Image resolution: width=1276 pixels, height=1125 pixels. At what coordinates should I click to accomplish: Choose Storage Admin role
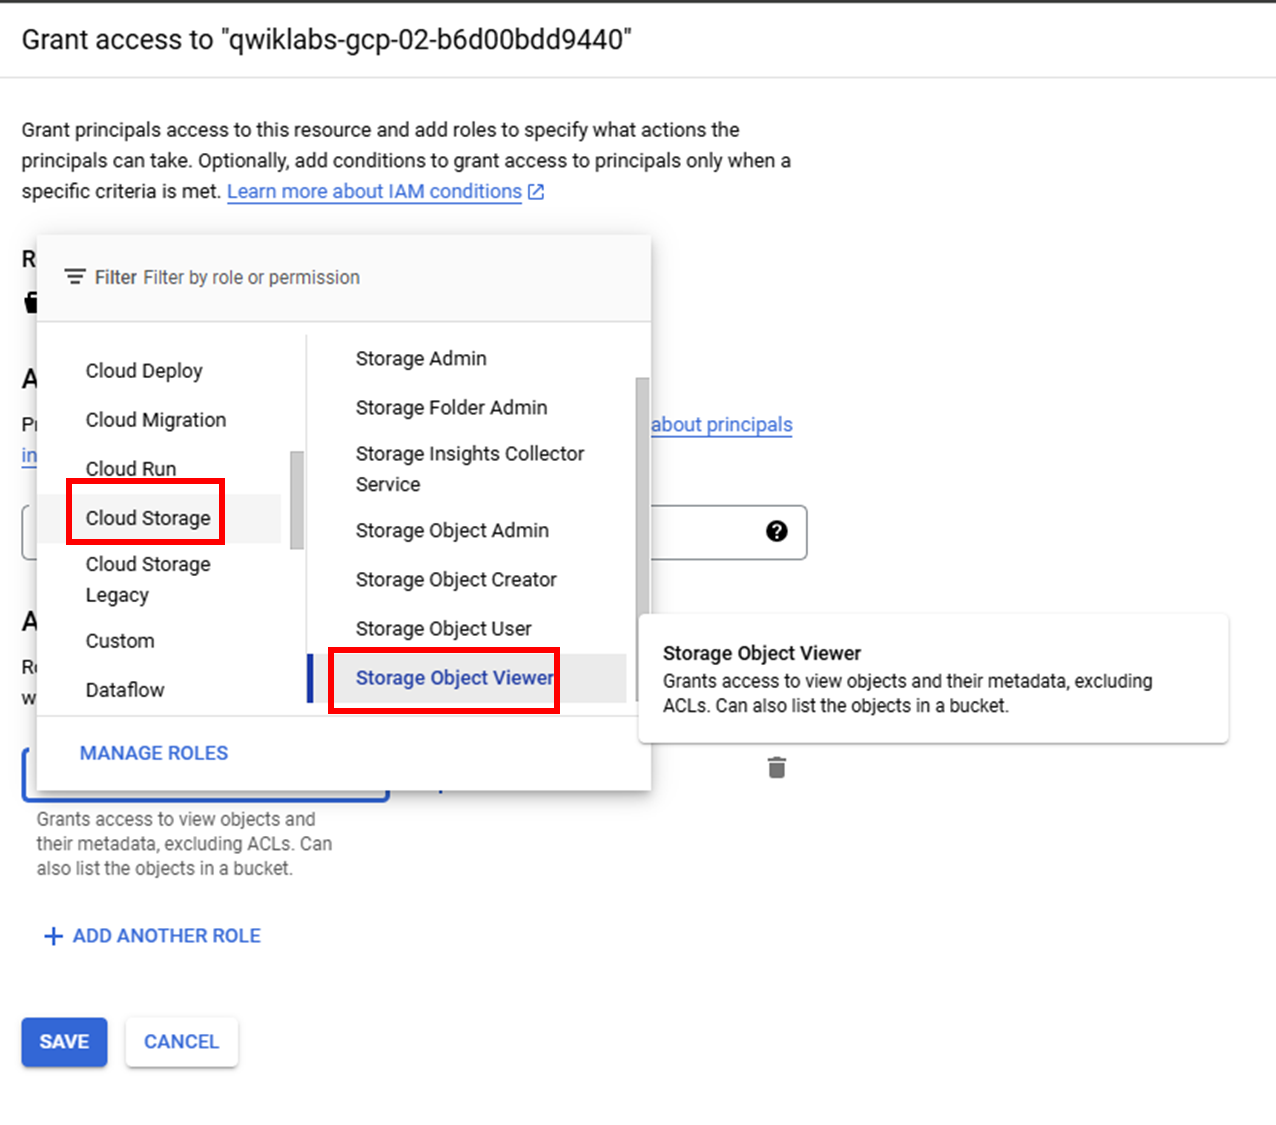point(421,358)
